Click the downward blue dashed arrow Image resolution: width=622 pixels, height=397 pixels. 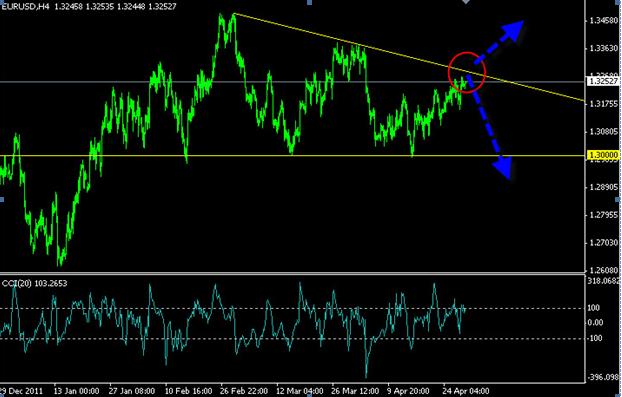tap(489, 126)
